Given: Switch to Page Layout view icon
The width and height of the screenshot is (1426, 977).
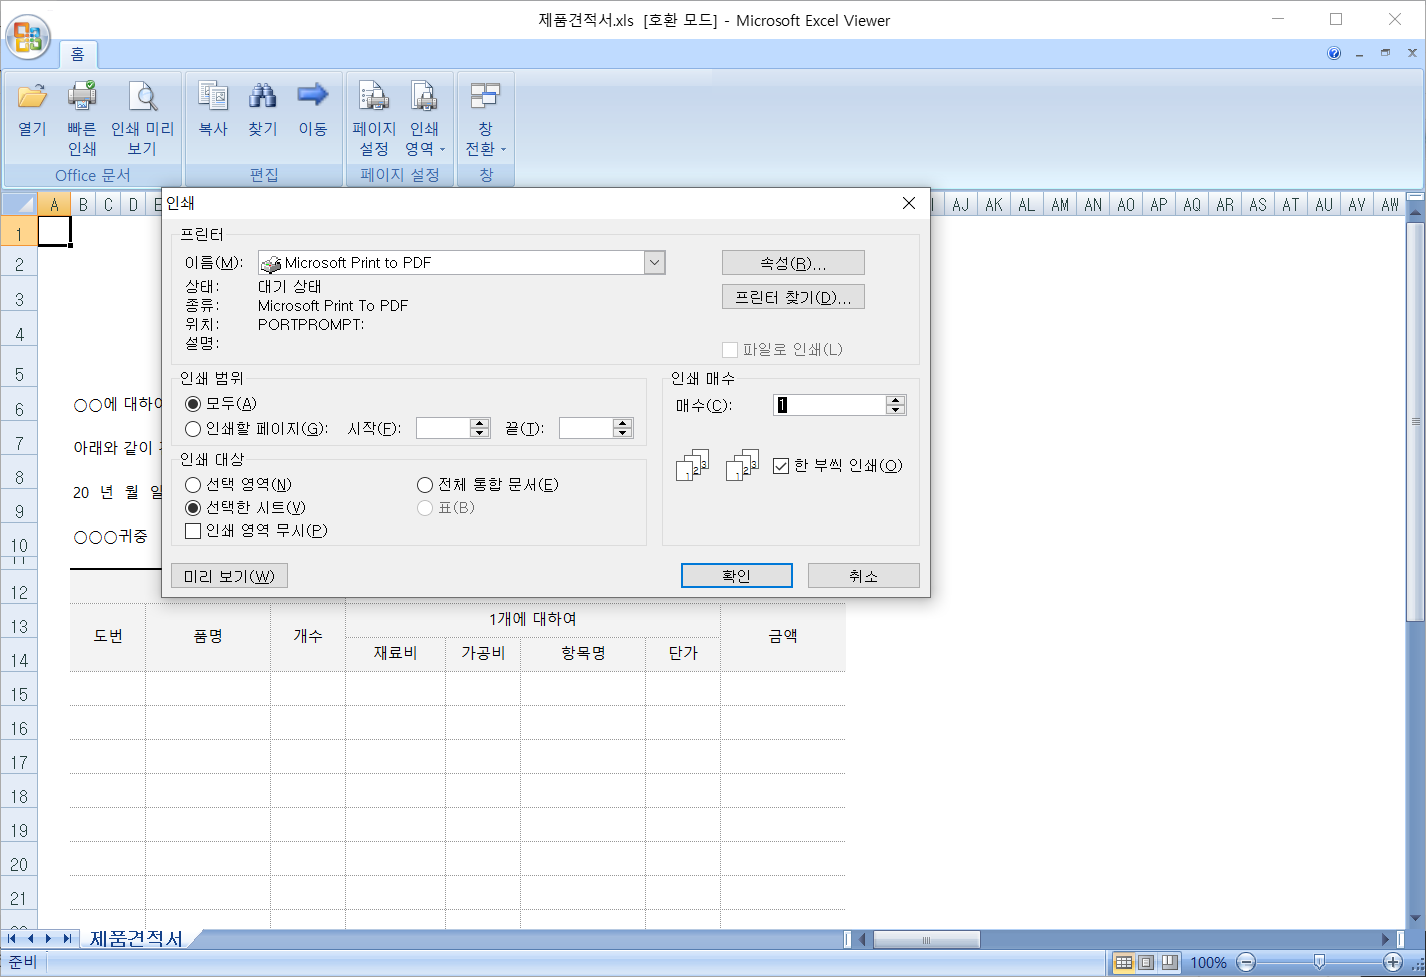Looking at the screenshot, I should coord(1146,962).
